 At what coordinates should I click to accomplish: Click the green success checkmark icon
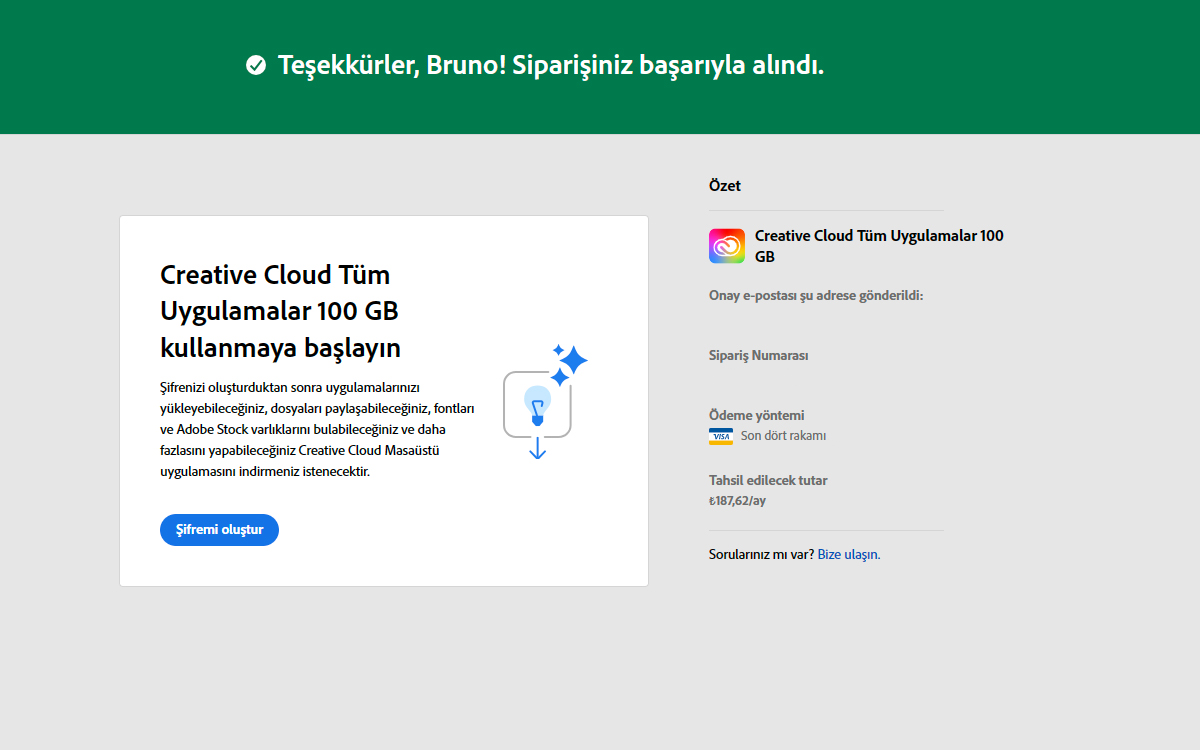click(x=256, y=66)
